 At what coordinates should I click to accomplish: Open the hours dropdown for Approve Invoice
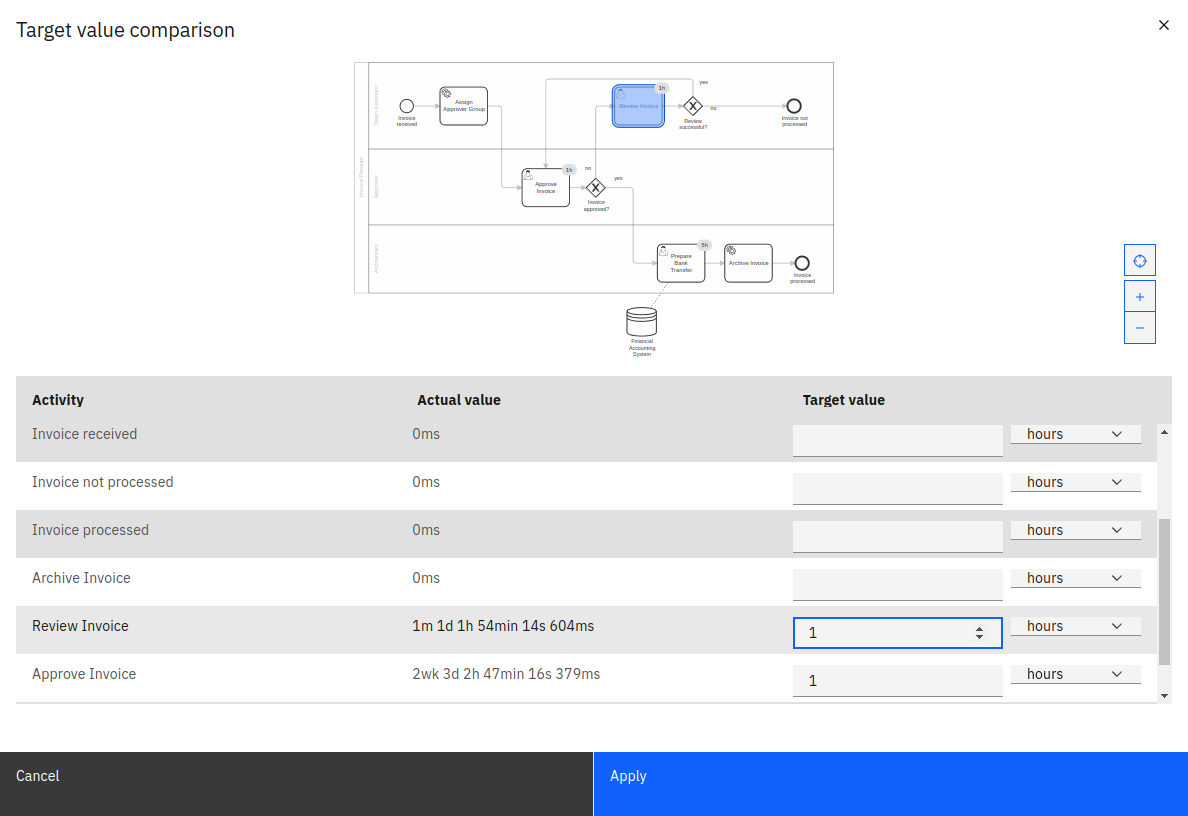pos(1075,673)
